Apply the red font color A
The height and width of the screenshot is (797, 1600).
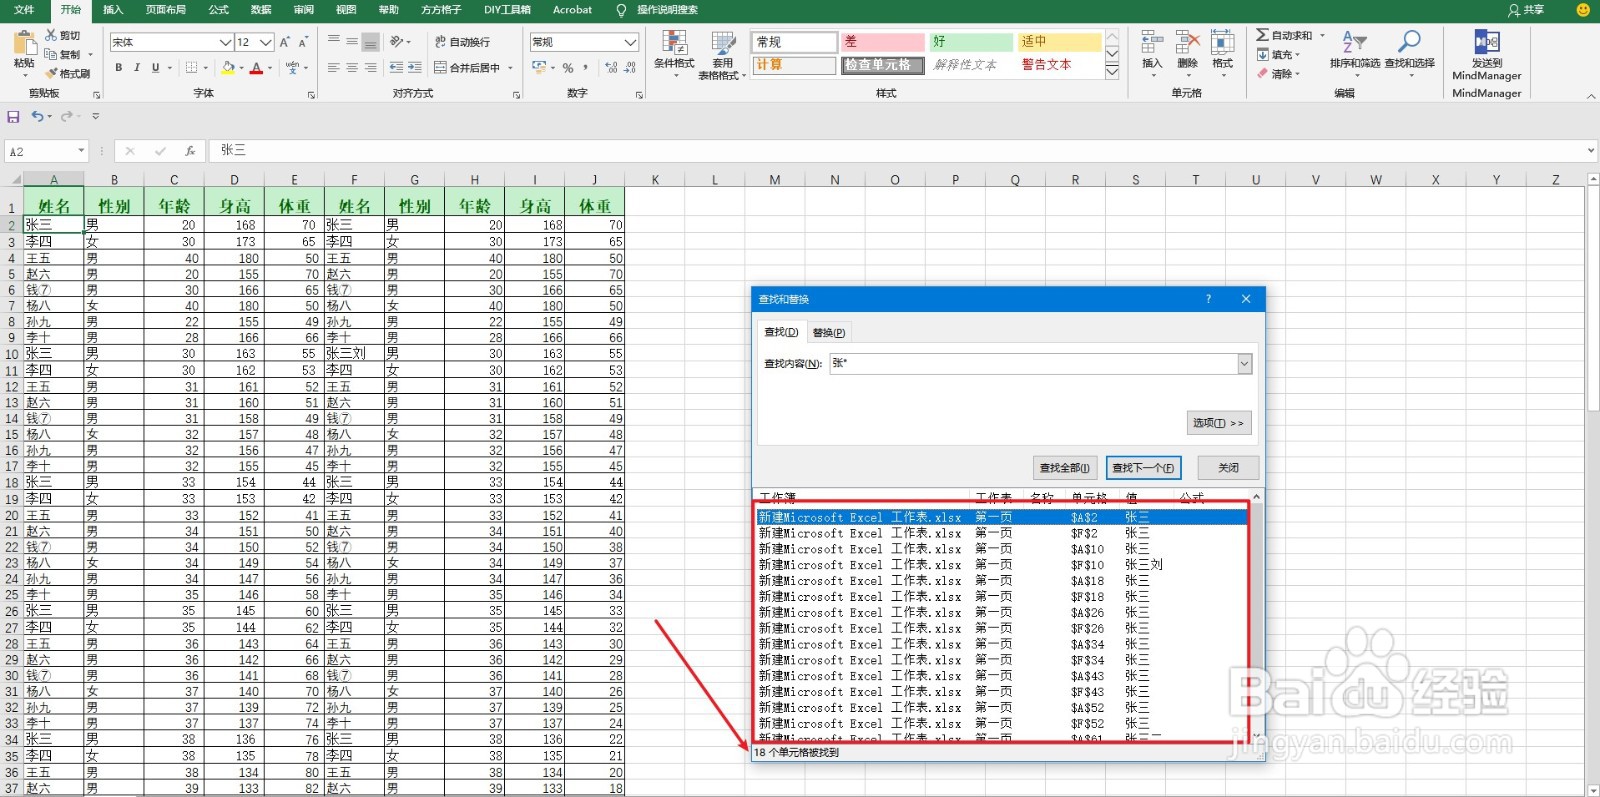pos(256,68)
